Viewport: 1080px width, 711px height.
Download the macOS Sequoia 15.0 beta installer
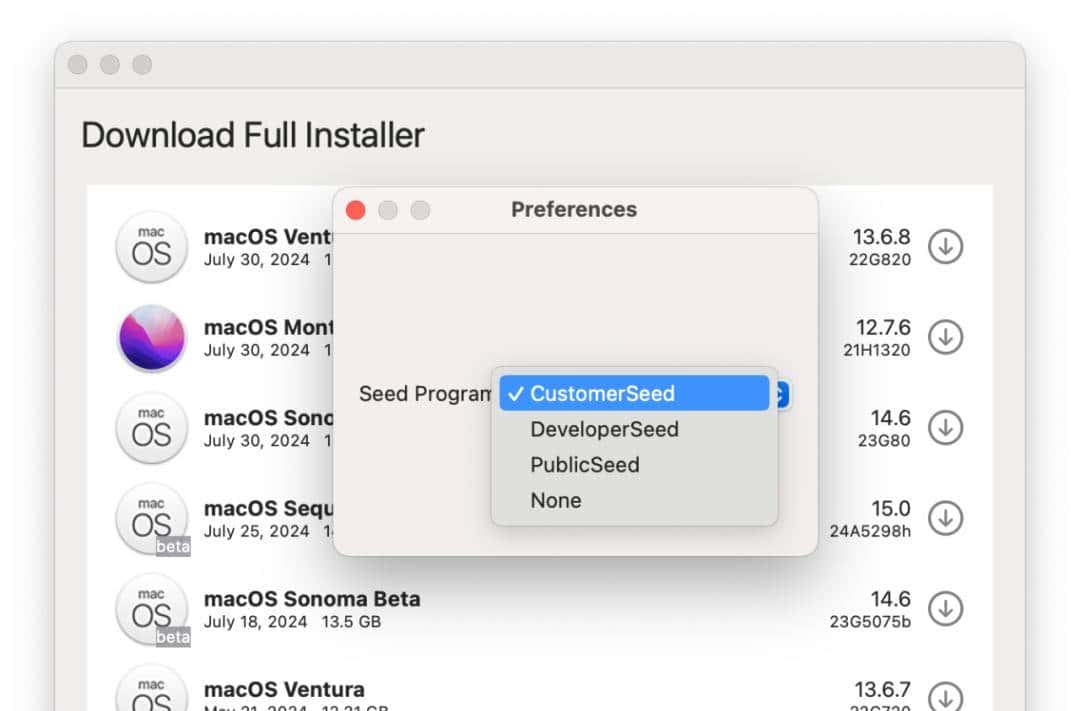946,518
